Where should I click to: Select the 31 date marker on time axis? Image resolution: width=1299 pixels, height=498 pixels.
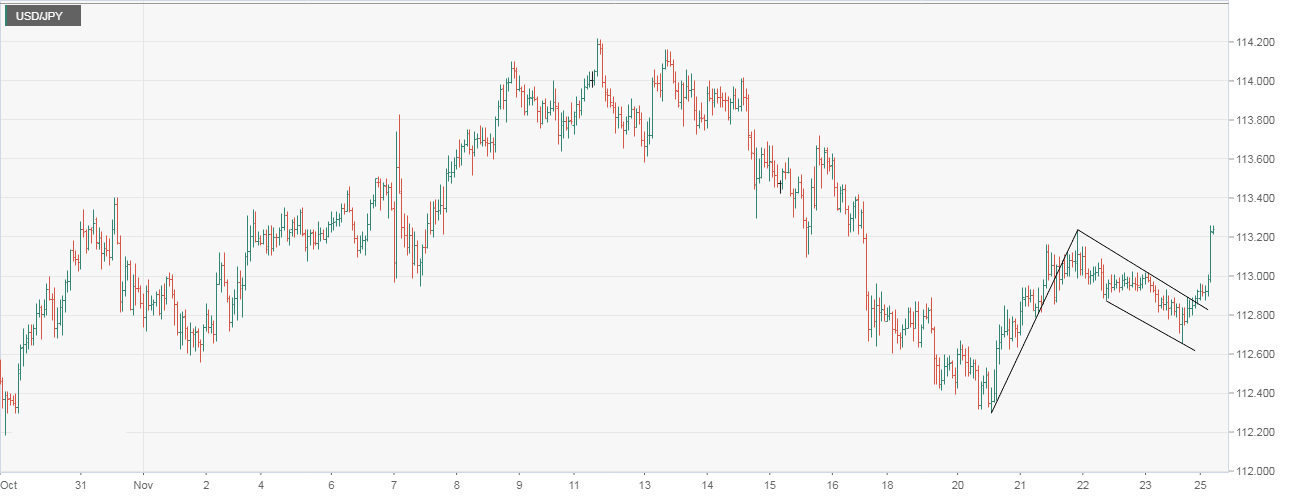click(81, 483)
